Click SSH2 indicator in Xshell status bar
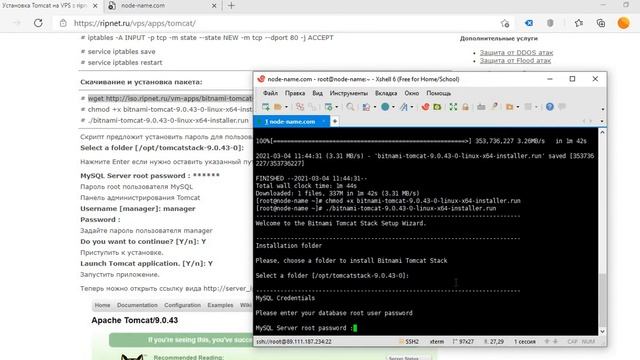Screen dimensions: 640x360 coord(409,342)
